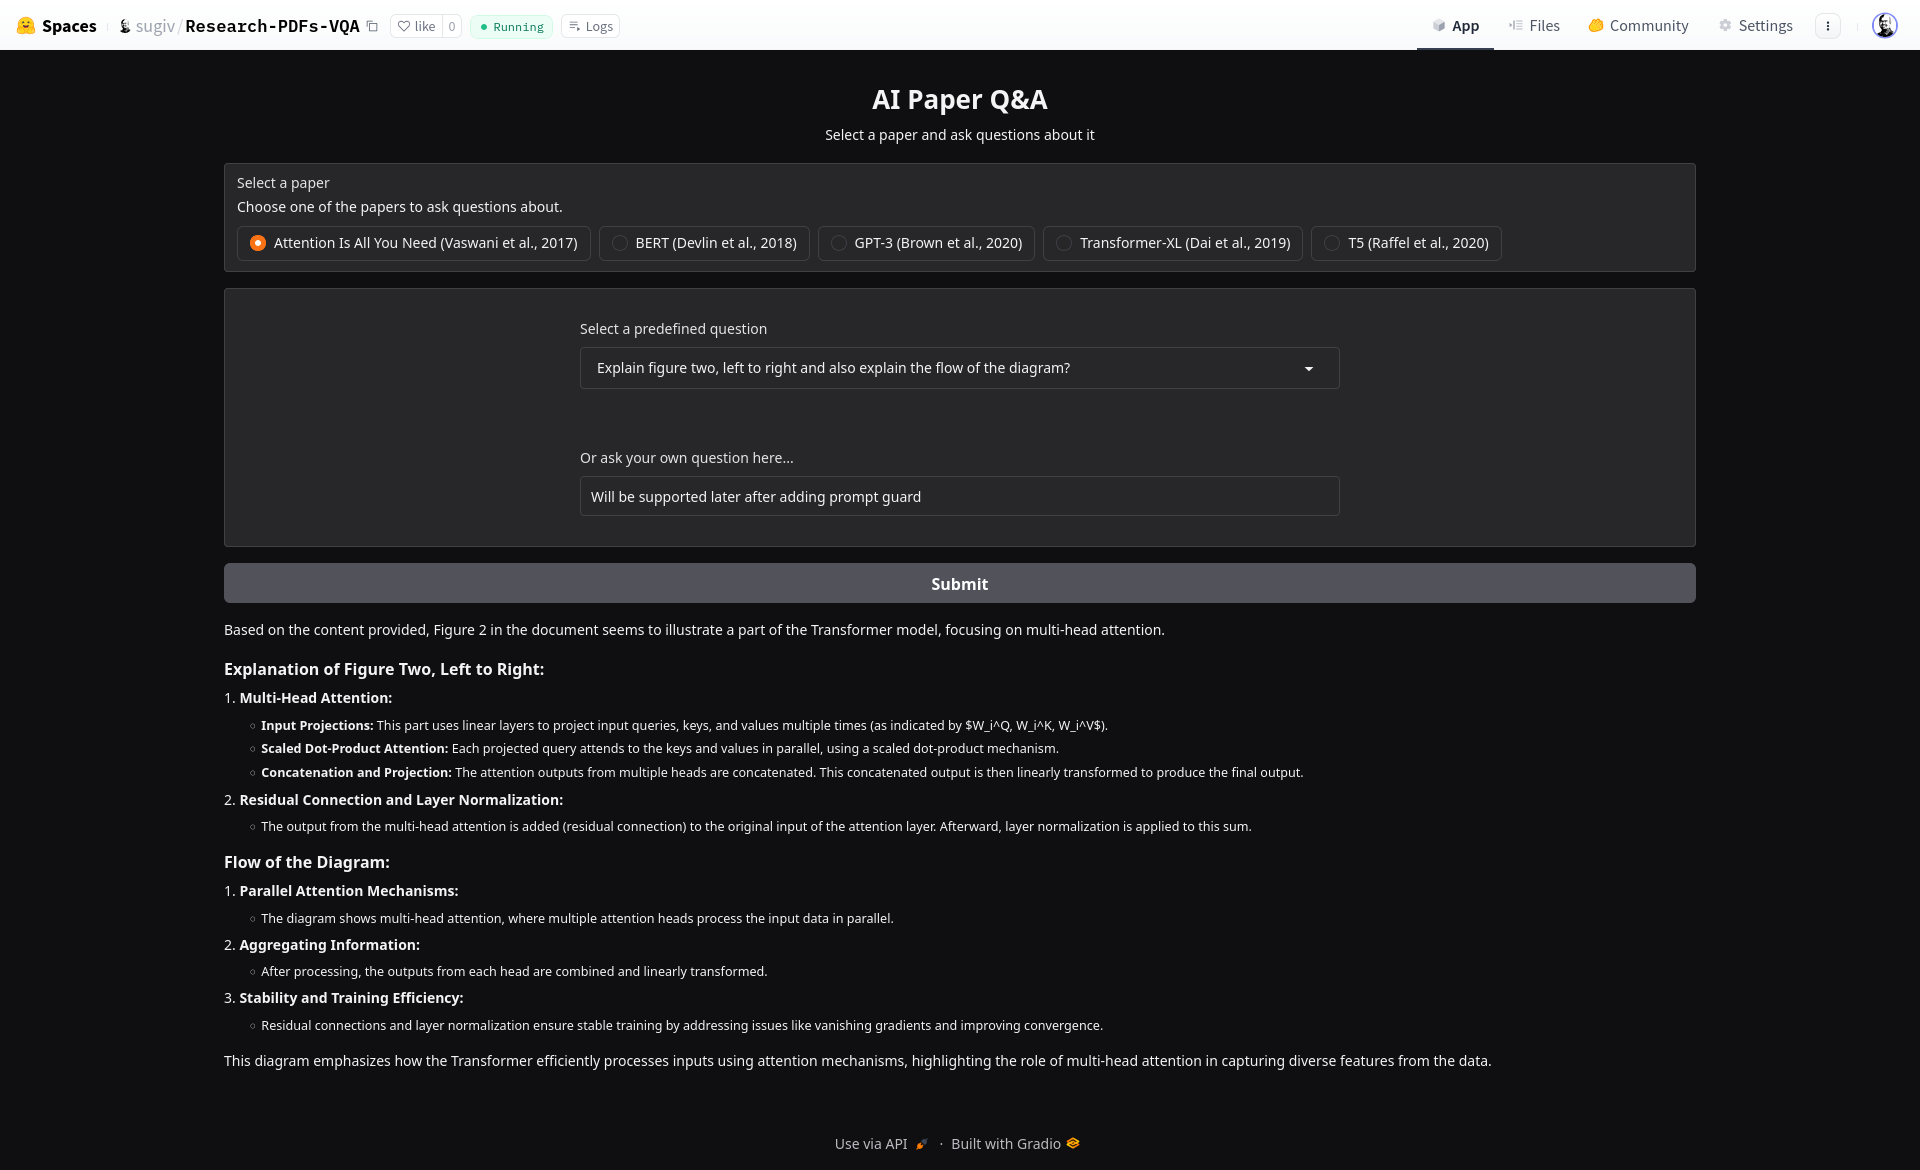Click 'Or ask your own question here...' label
This screenshot has height=1170, width=1920.
click(x=687, y=458)
